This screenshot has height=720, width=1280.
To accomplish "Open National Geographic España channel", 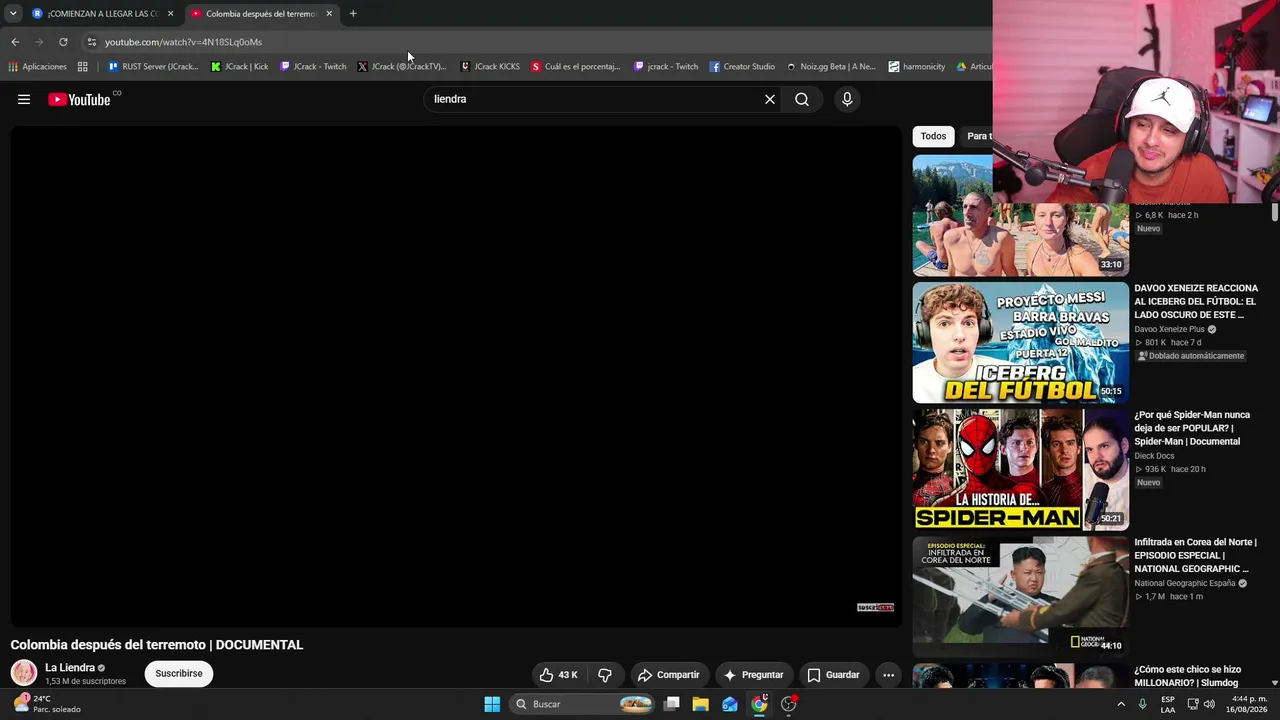I will tap(1185, 583).
